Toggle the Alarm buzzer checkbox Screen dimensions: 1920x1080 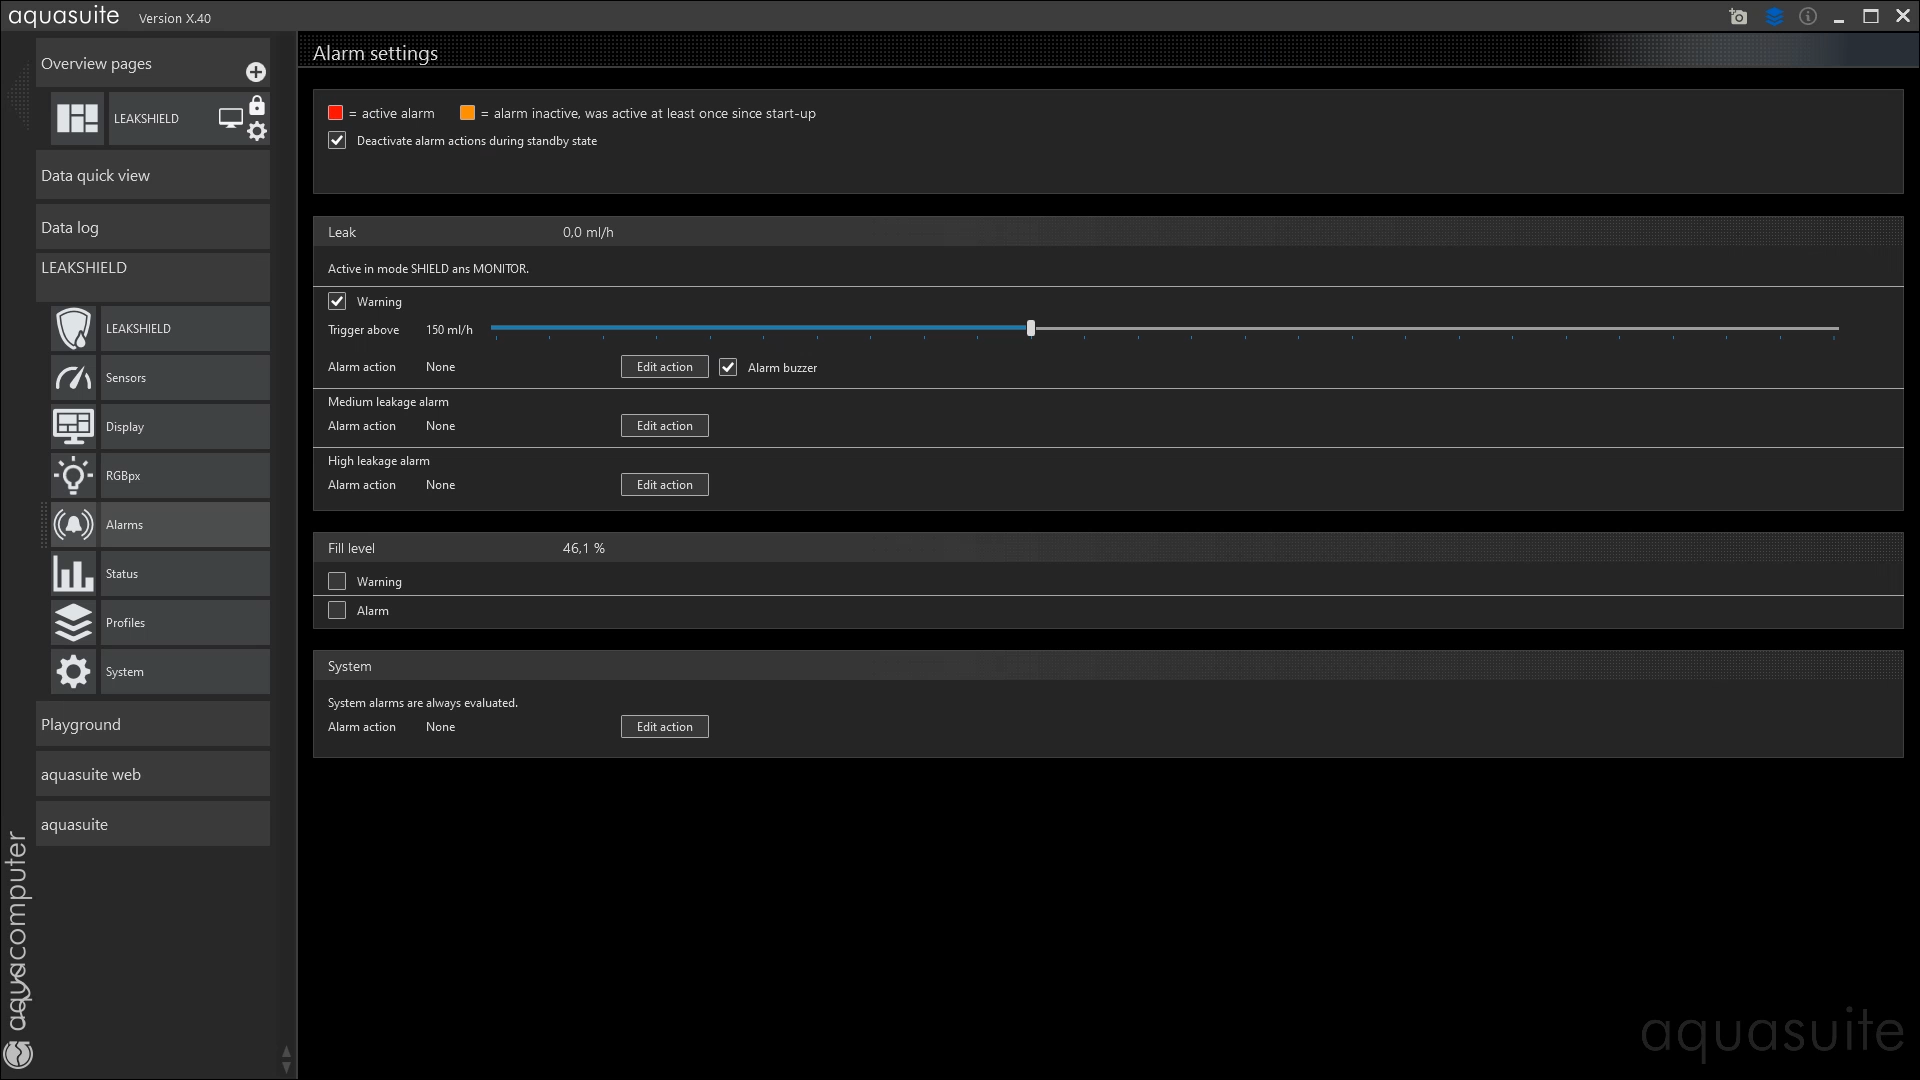click(x=728, y=367)
